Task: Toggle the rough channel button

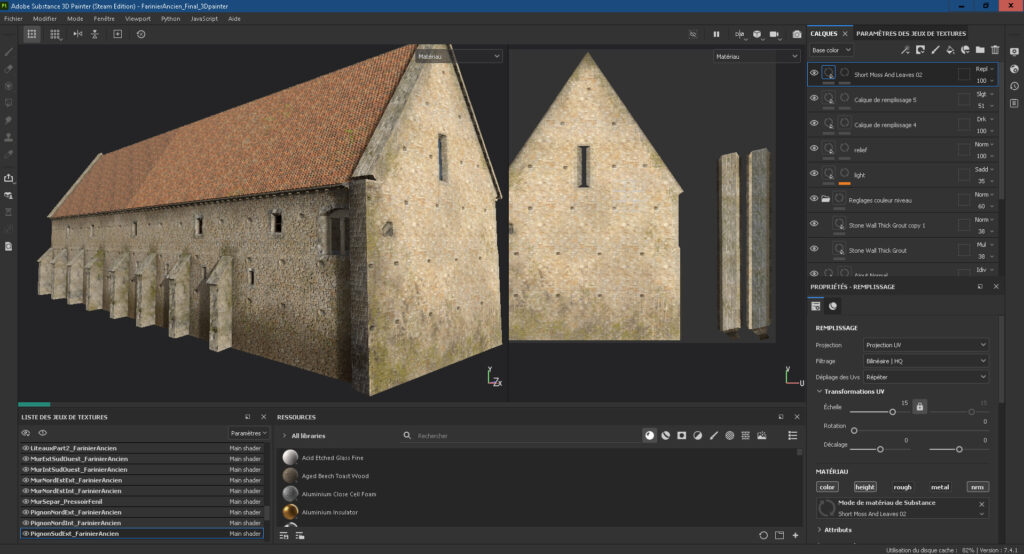Action: [903, 487]
